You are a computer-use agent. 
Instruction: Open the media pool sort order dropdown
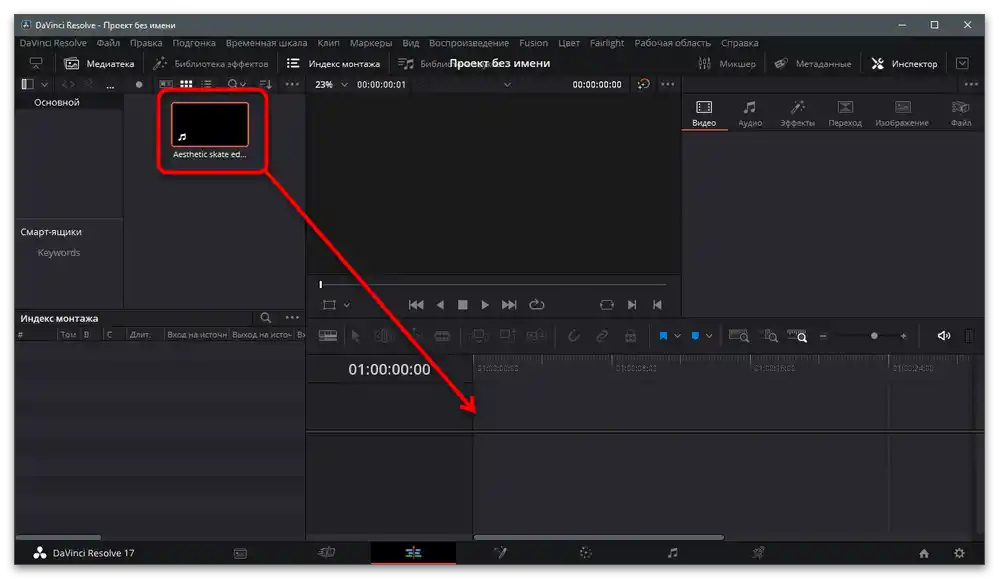pos(266,84)
